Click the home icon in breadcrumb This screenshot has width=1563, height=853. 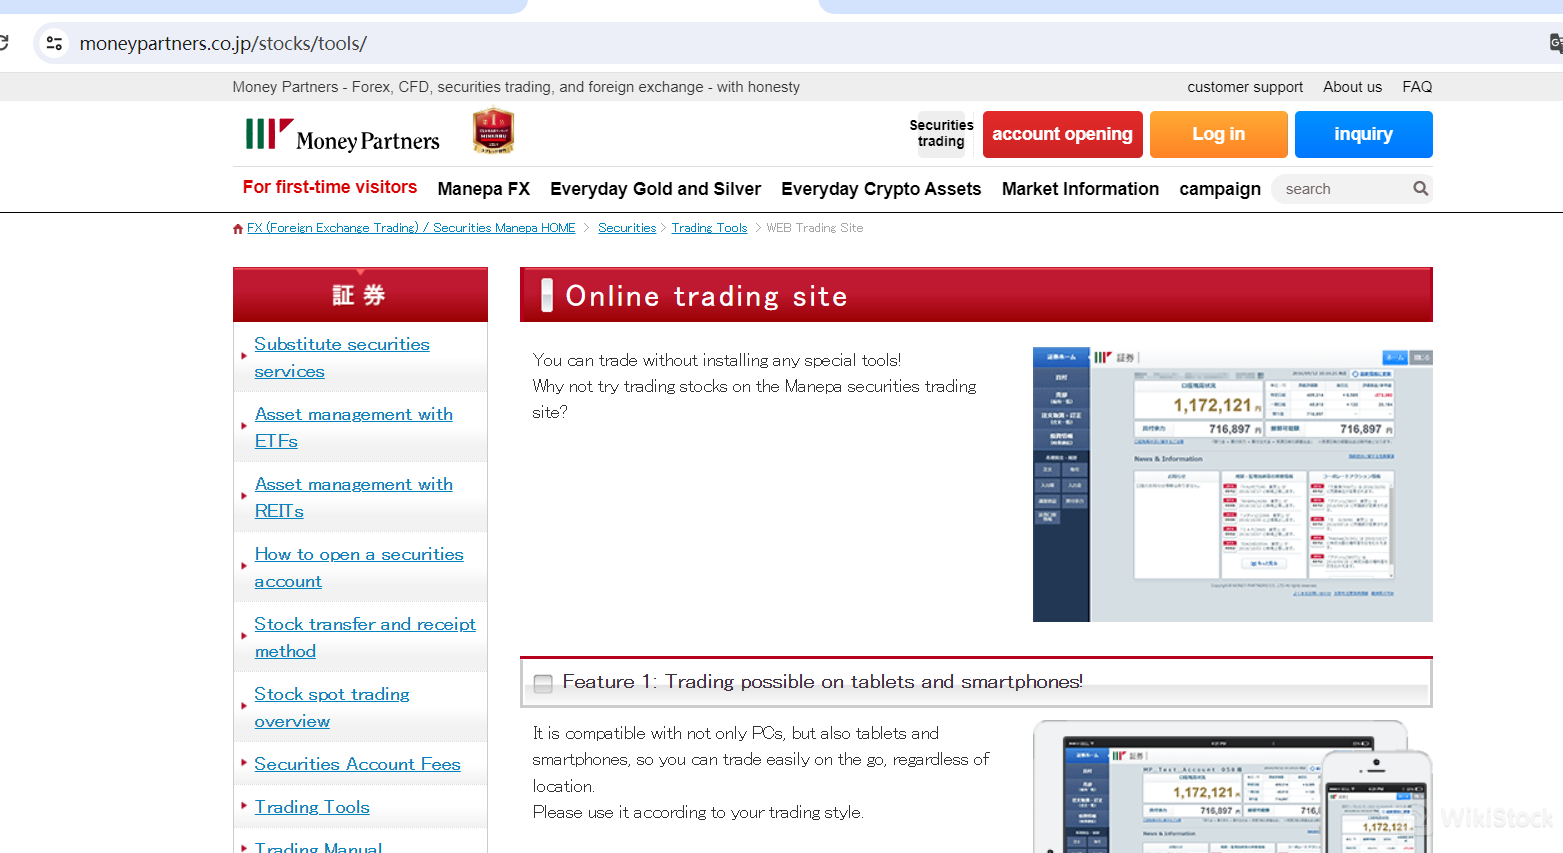(x=238, y=229)
